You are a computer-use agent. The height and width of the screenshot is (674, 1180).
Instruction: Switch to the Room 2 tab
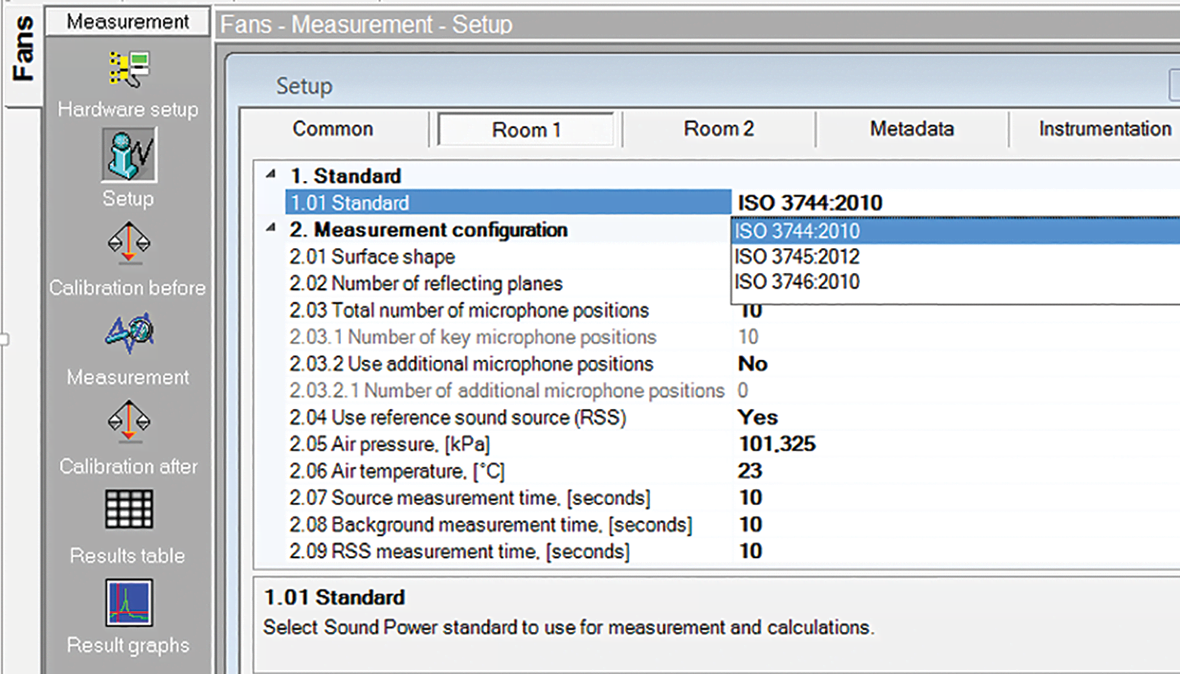pos(718,129)
